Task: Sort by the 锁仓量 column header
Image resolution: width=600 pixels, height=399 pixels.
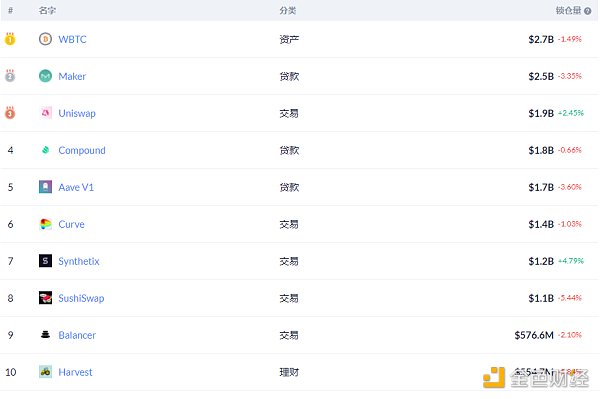Action: pyautogui.click(x=569, y=11)
